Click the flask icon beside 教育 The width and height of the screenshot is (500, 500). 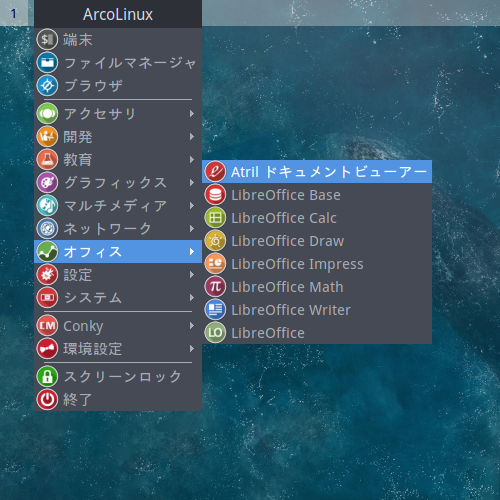pyautogui.click(x=47, y=159)
